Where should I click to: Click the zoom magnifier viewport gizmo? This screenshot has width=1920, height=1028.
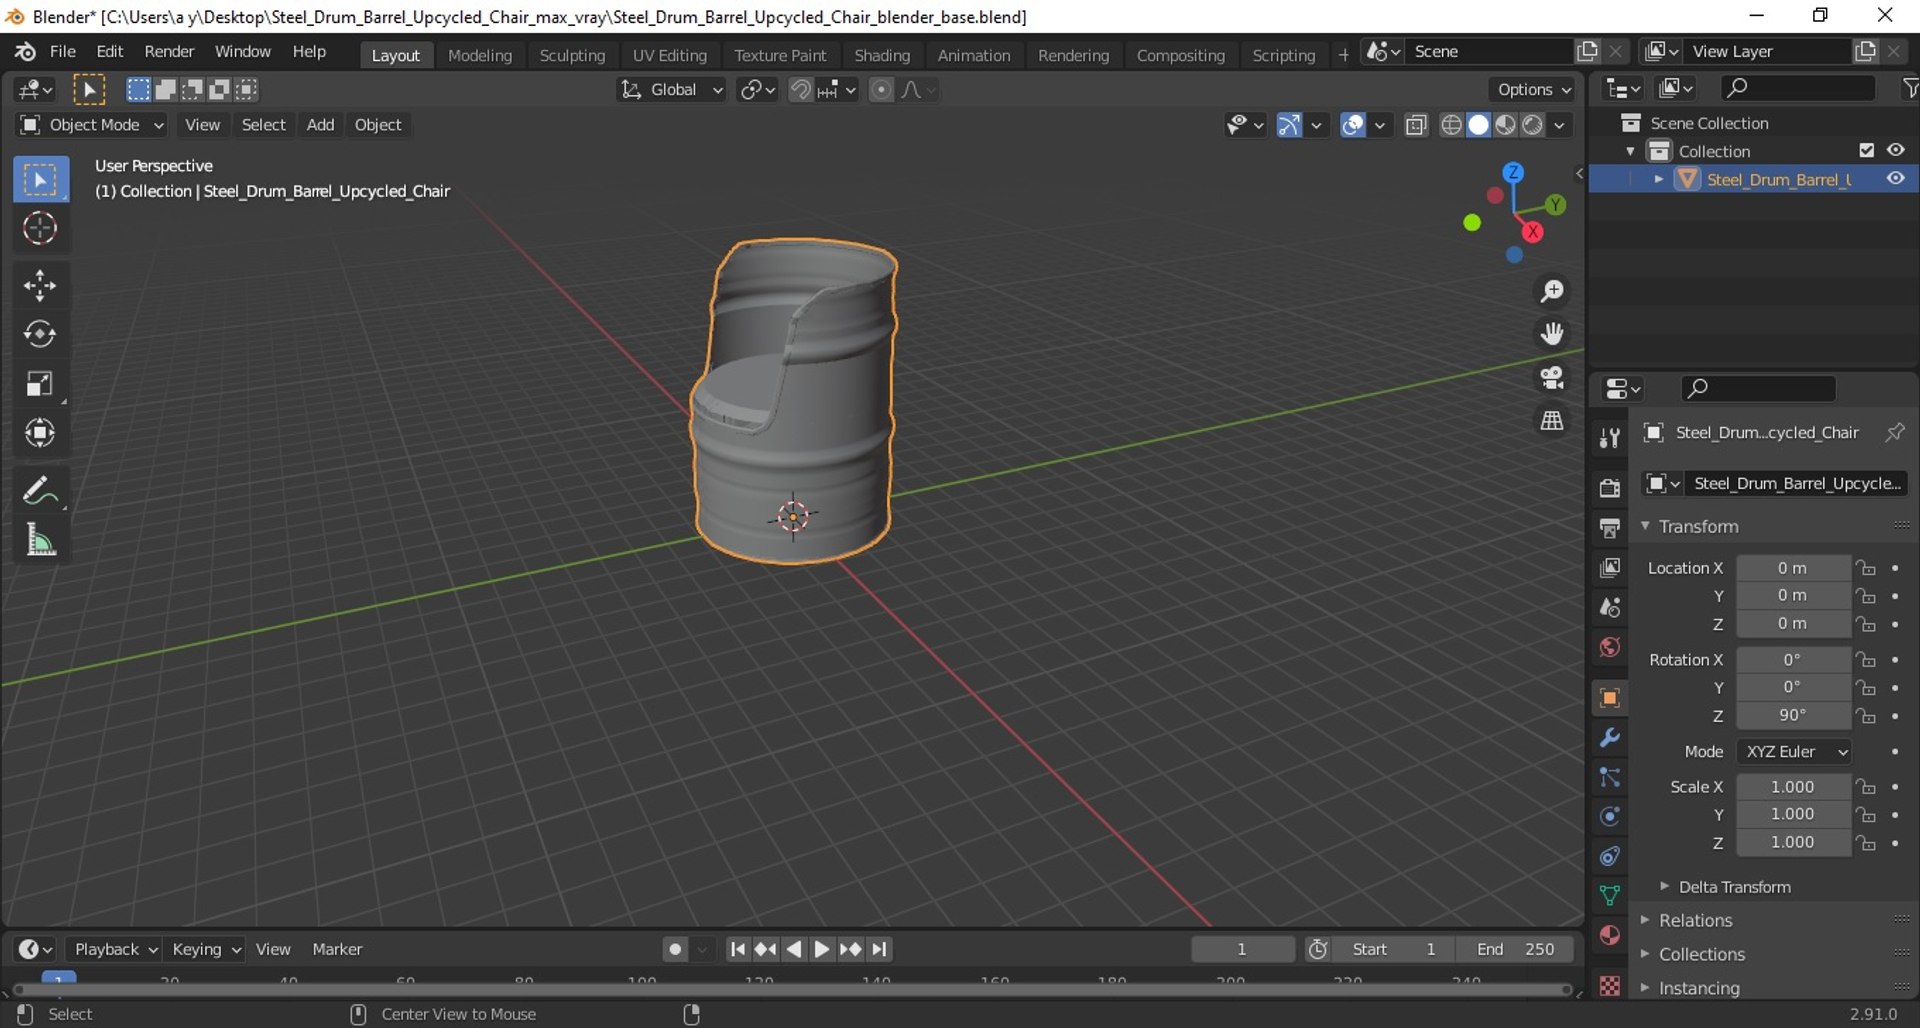pos(1552,291)
